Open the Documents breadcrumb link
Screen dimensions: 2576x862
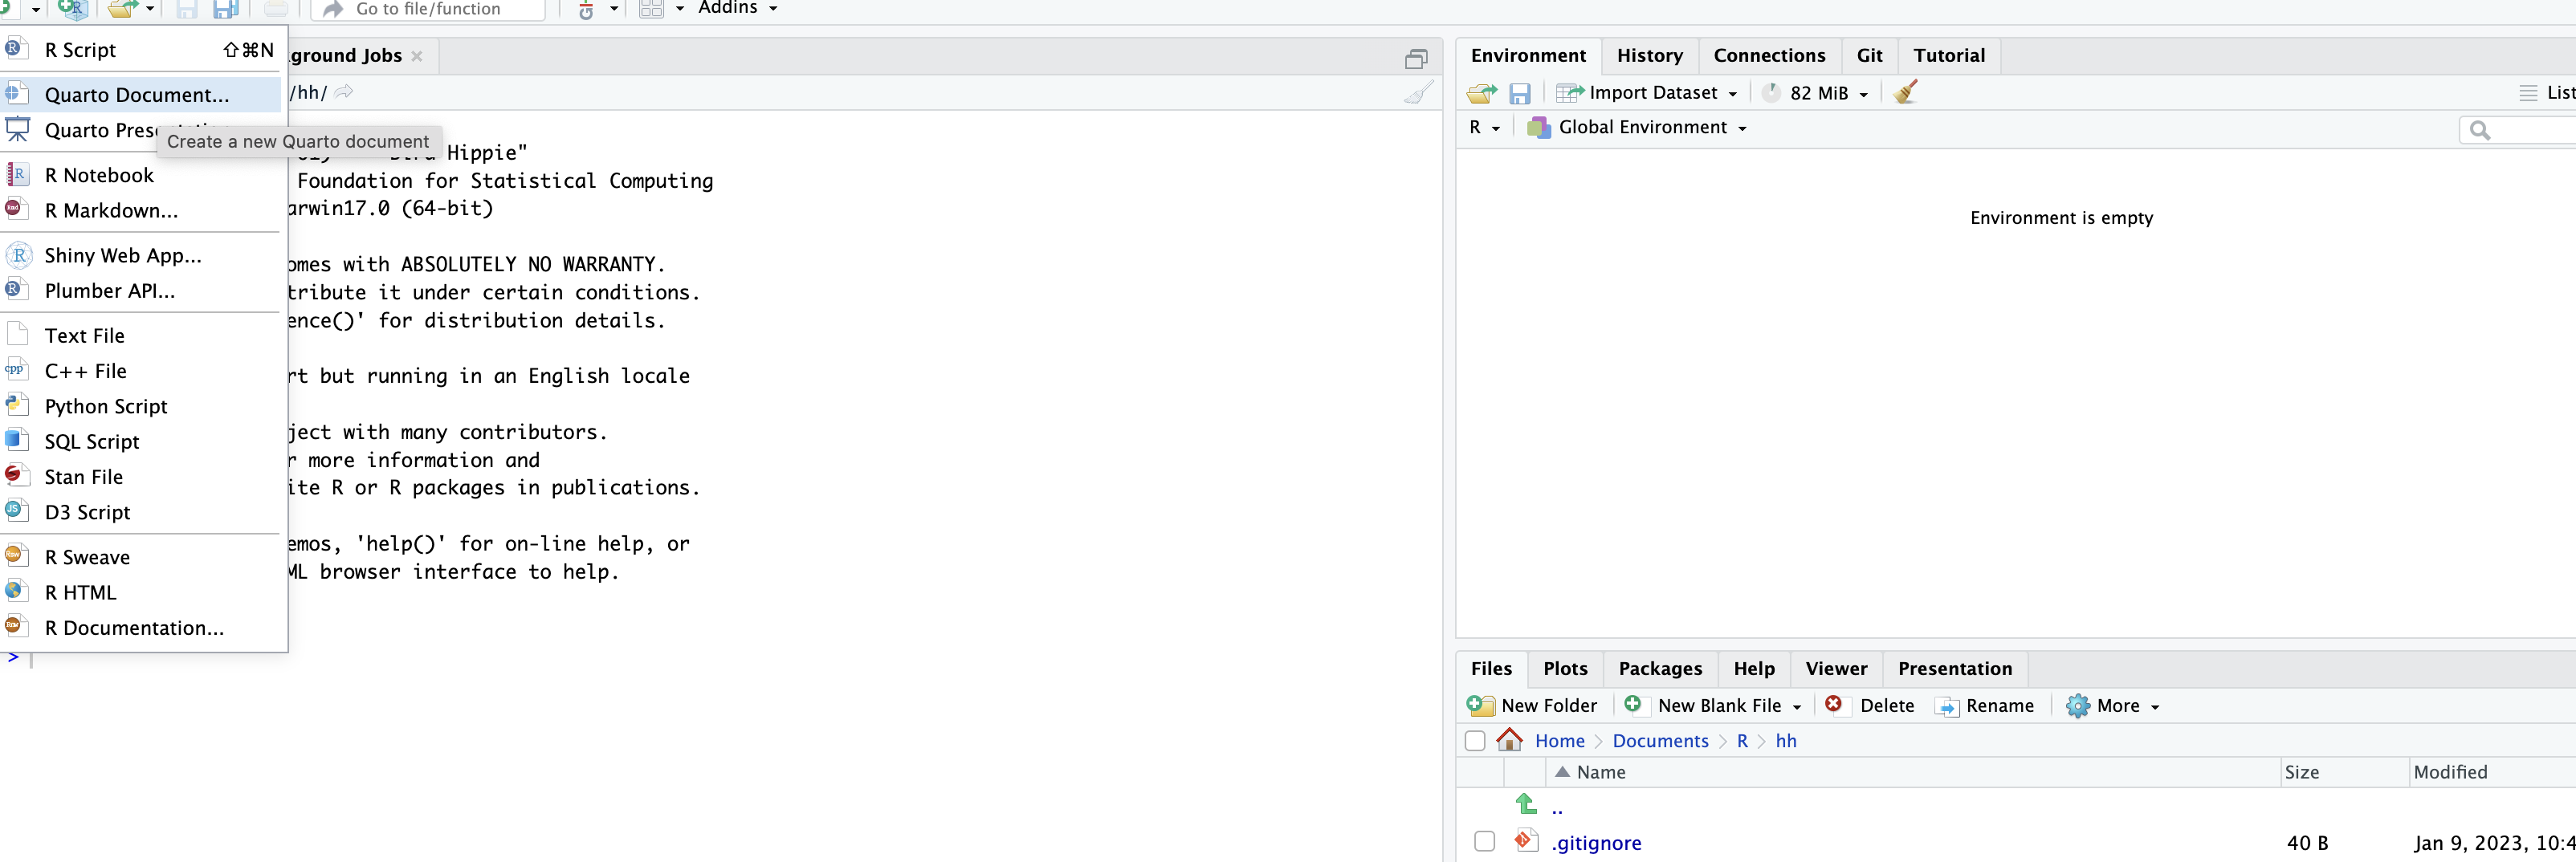point(1660,741)
